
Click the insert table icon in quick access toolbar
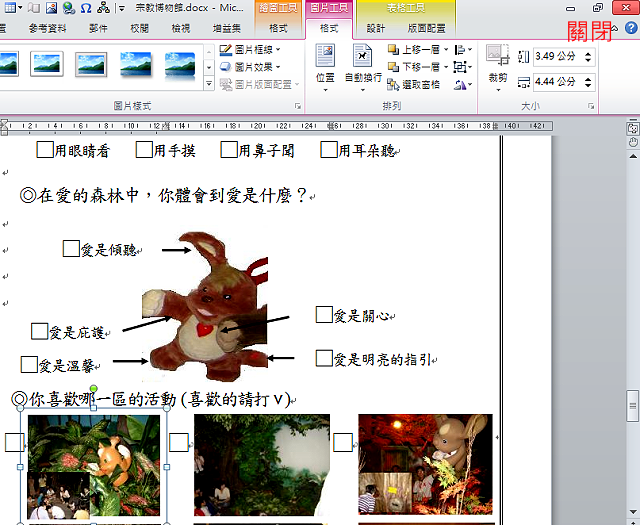10,7
